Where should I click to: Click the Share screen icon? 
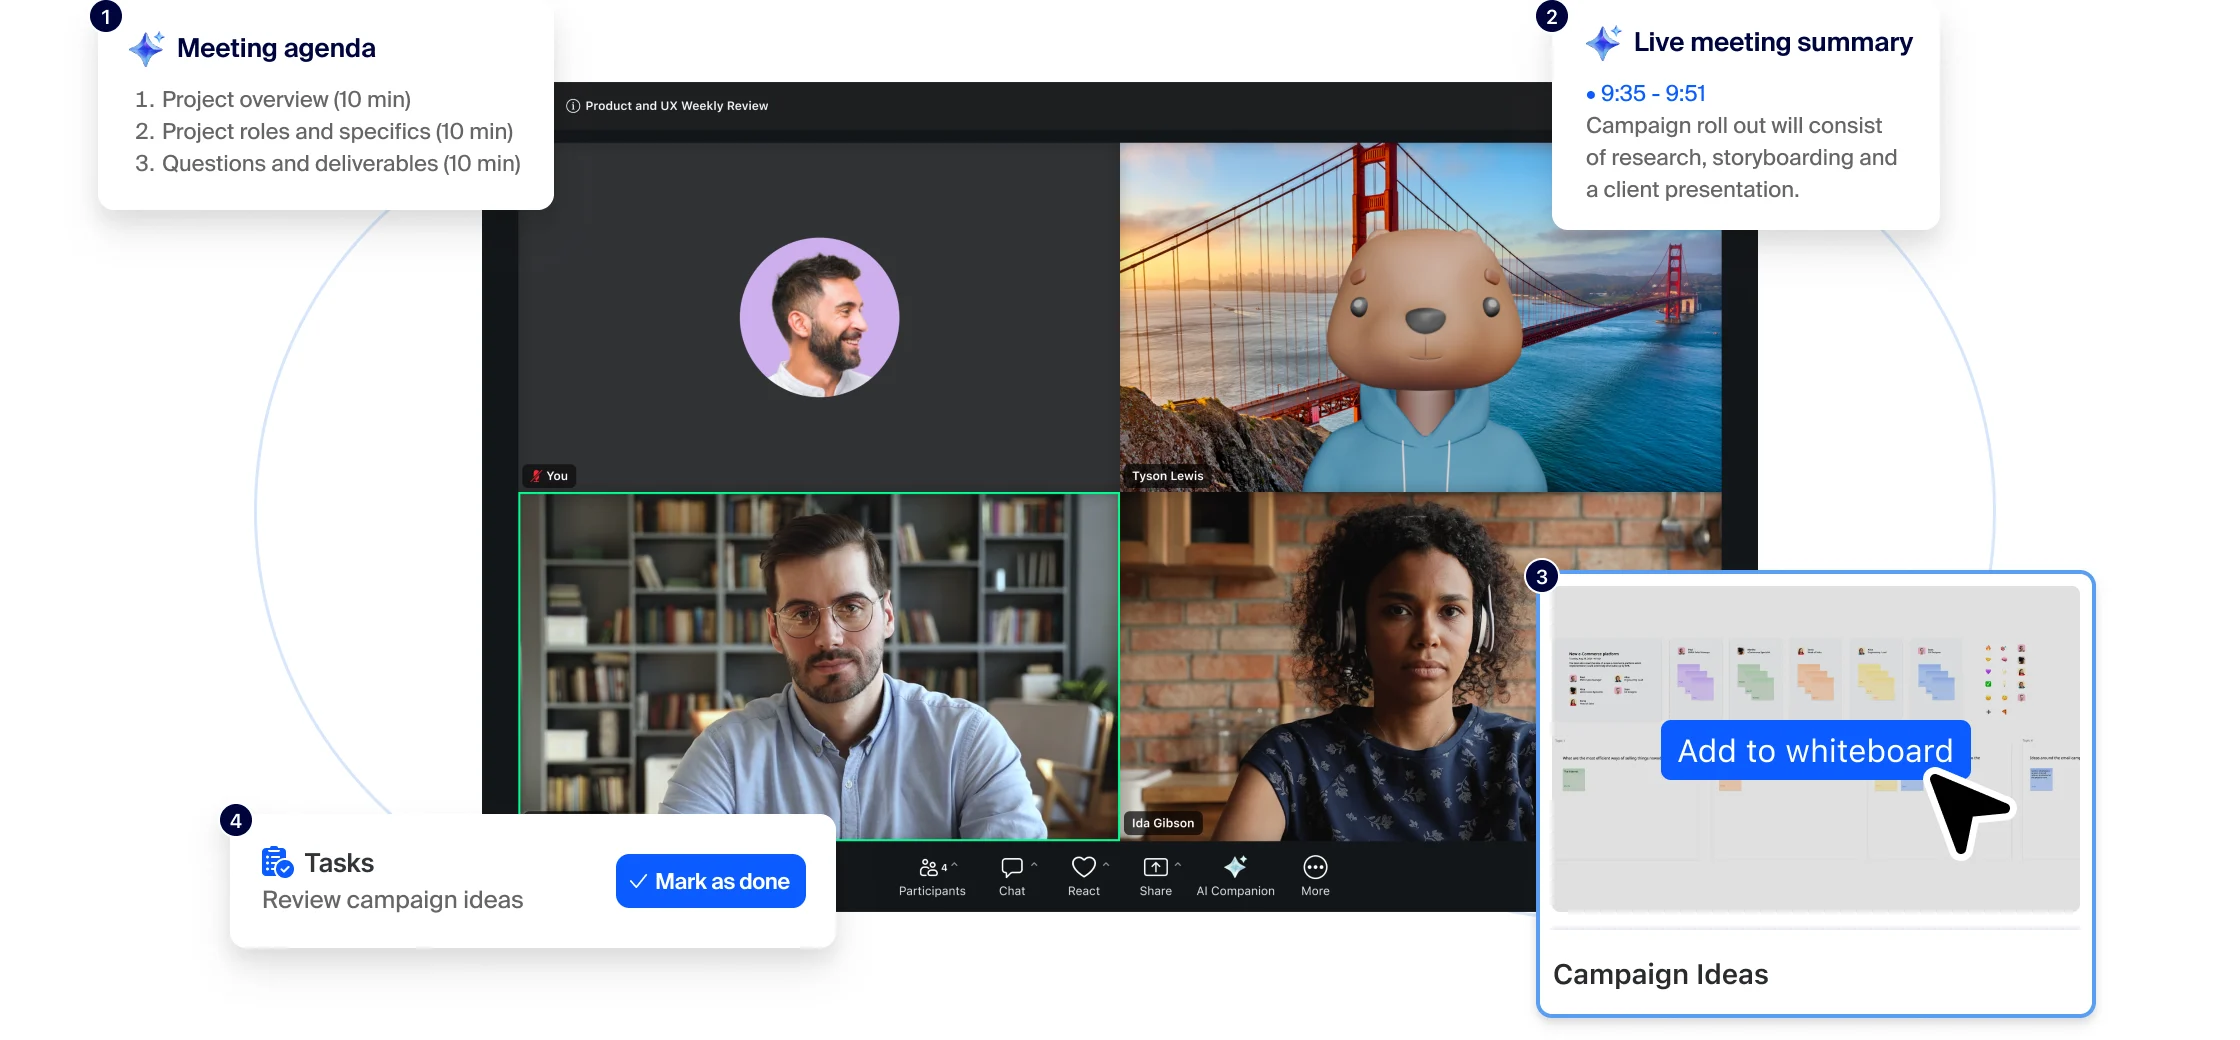(1156, 866)
